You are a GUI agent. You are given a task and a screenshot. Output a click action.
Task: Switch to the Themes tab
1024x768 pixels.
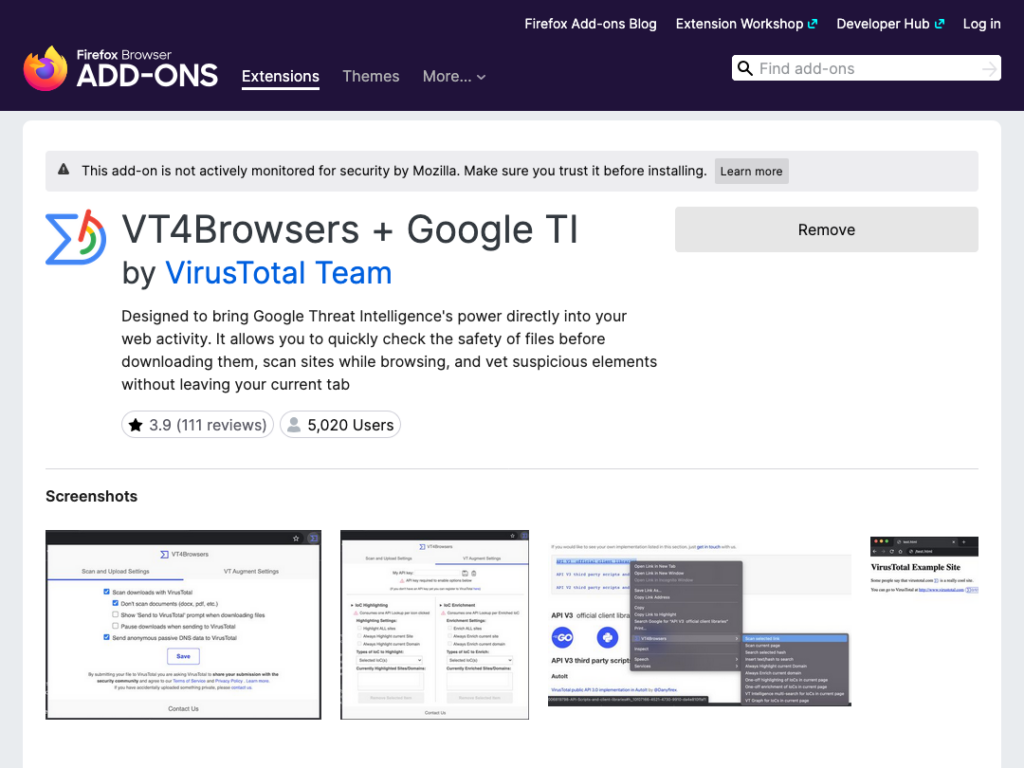point(371,76)
